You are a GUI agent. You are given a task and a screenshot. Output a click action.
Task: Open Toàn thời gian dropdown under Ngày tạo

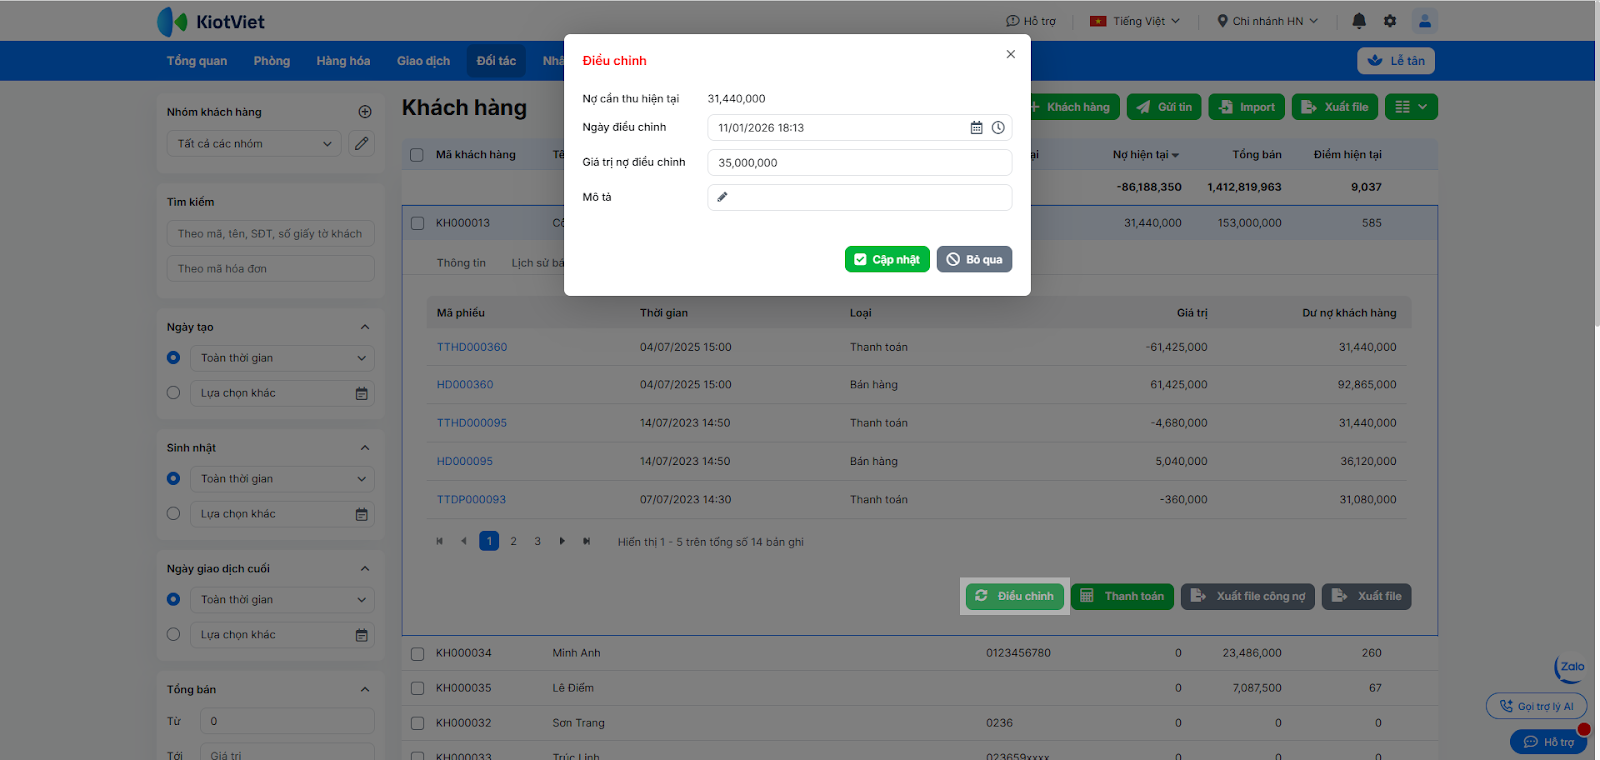(x=282, y=358)
